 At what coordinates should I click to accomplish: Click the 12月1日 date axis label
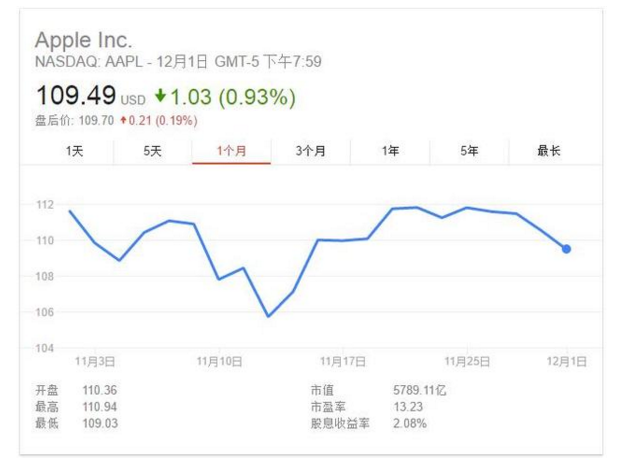coord(567,360)
